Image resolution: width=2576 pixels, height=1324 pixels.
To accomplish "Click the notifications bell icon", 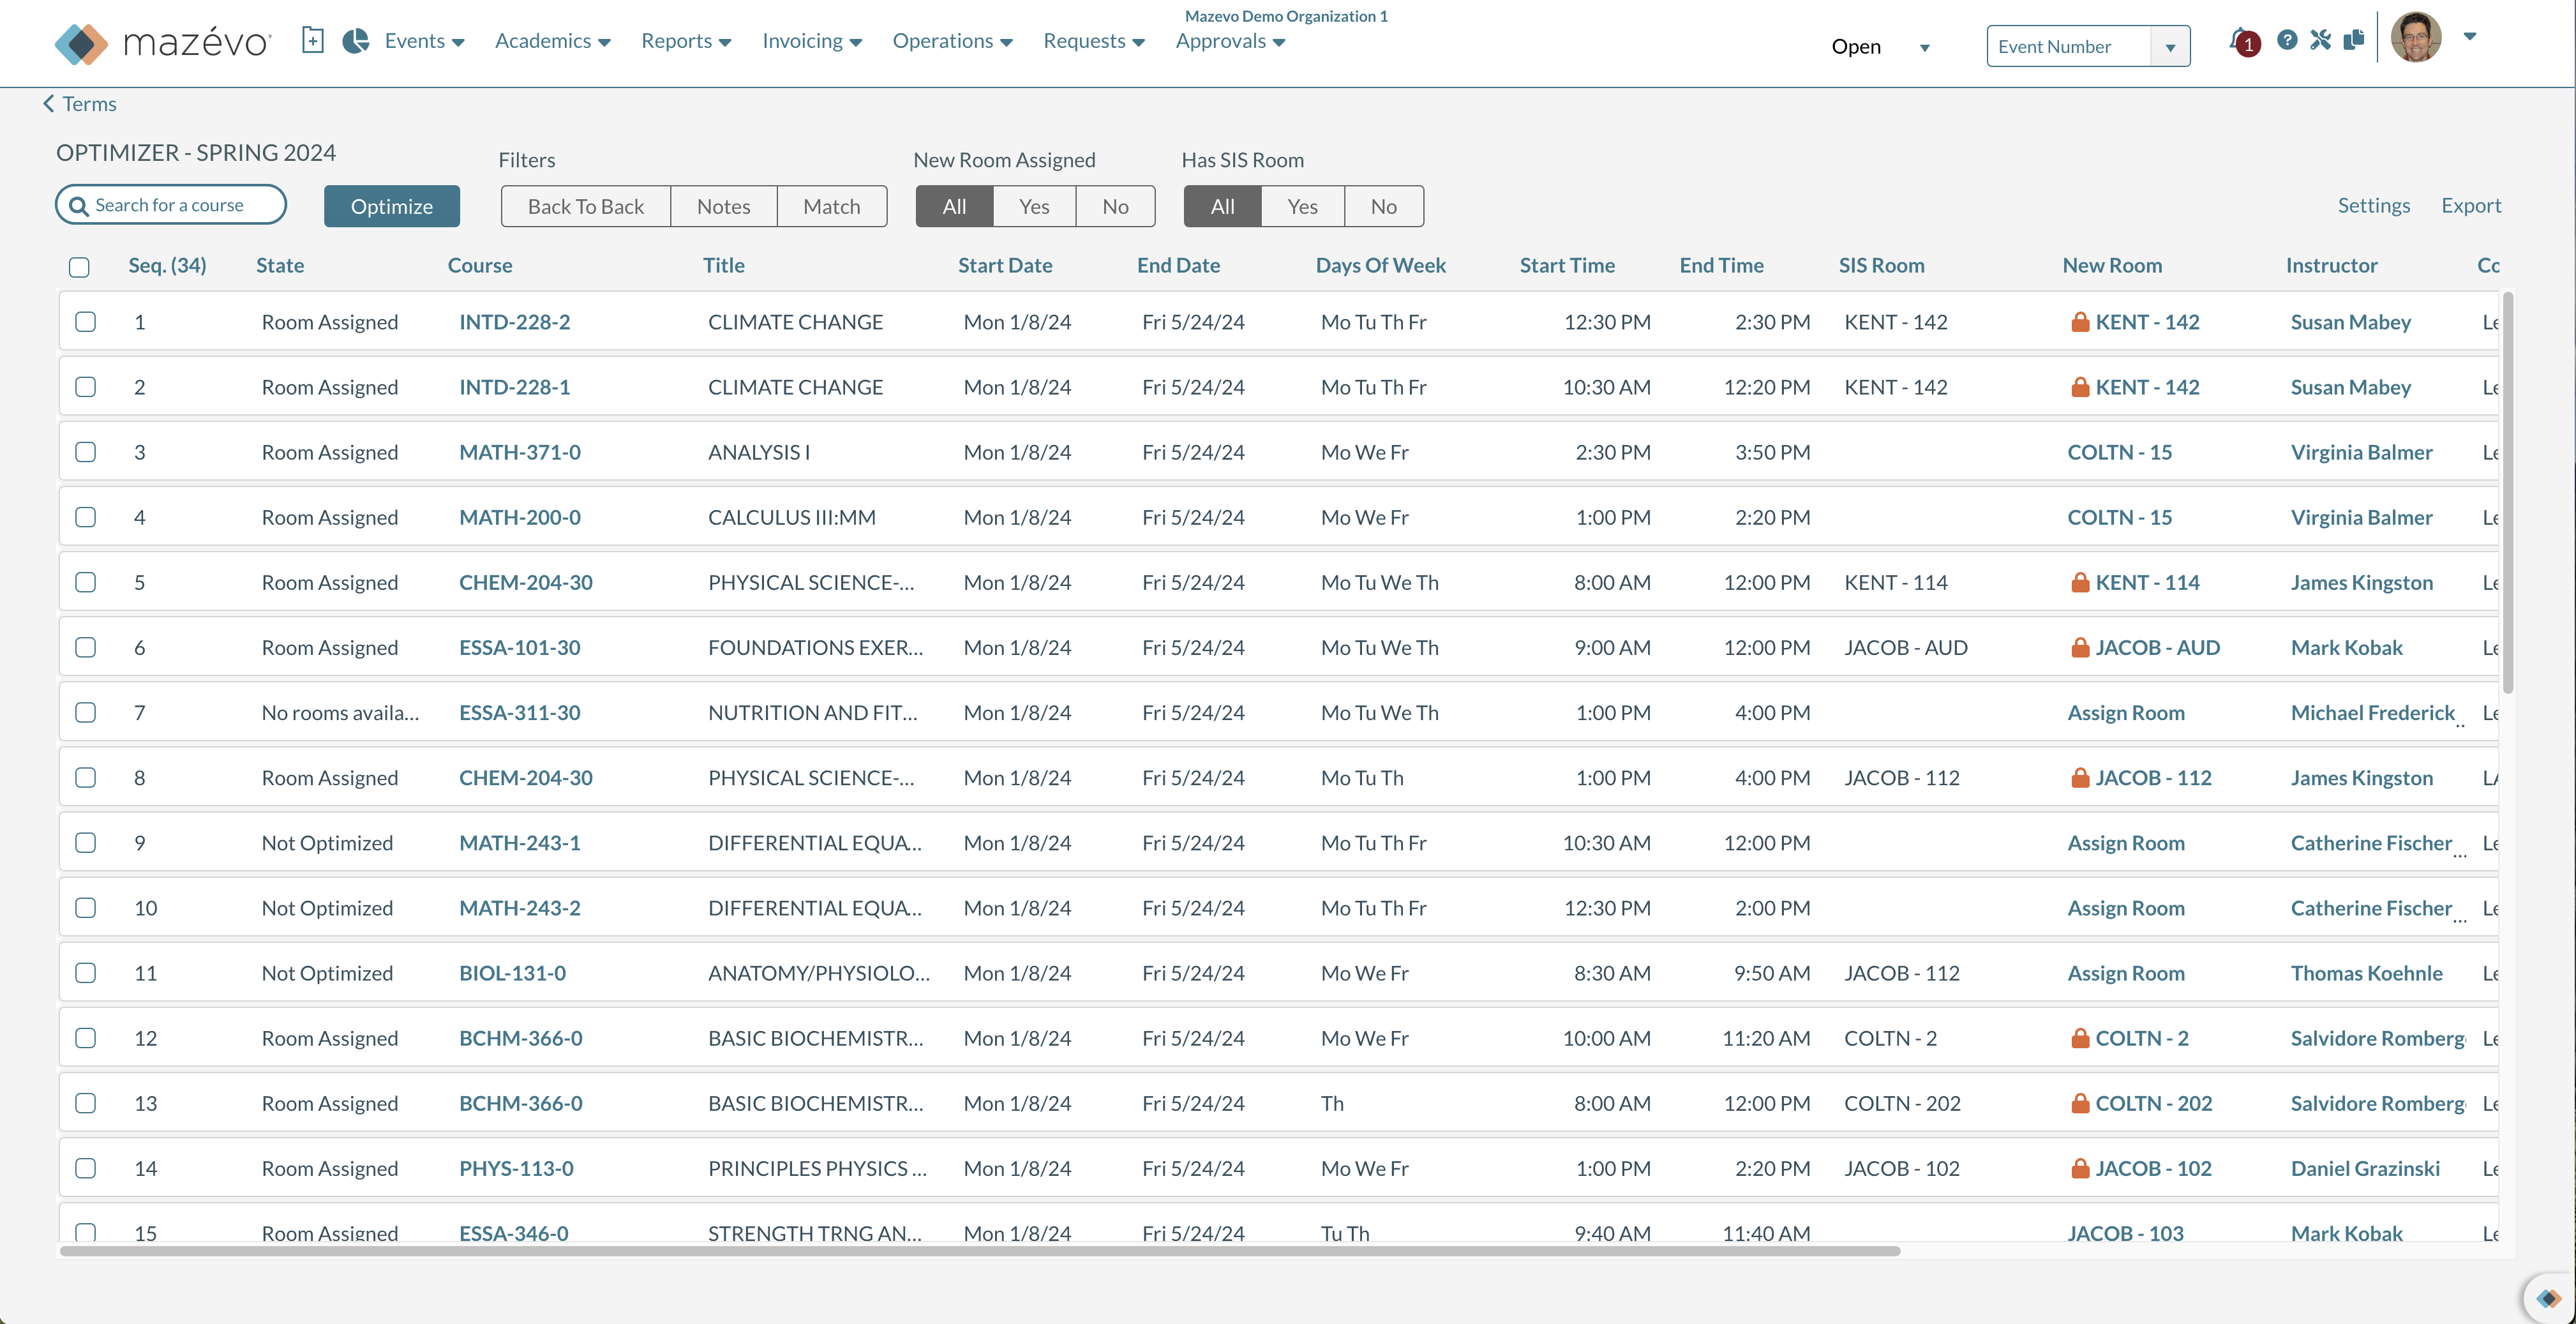I will 2240,42.
